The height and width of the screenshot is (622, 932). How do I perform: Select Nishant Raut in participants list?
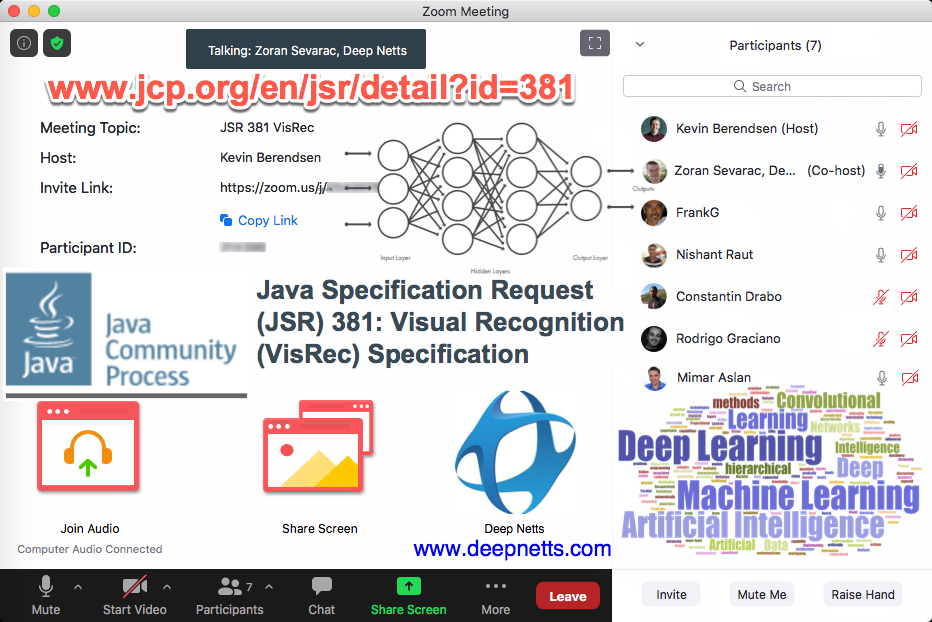click(x=772, y=255)
